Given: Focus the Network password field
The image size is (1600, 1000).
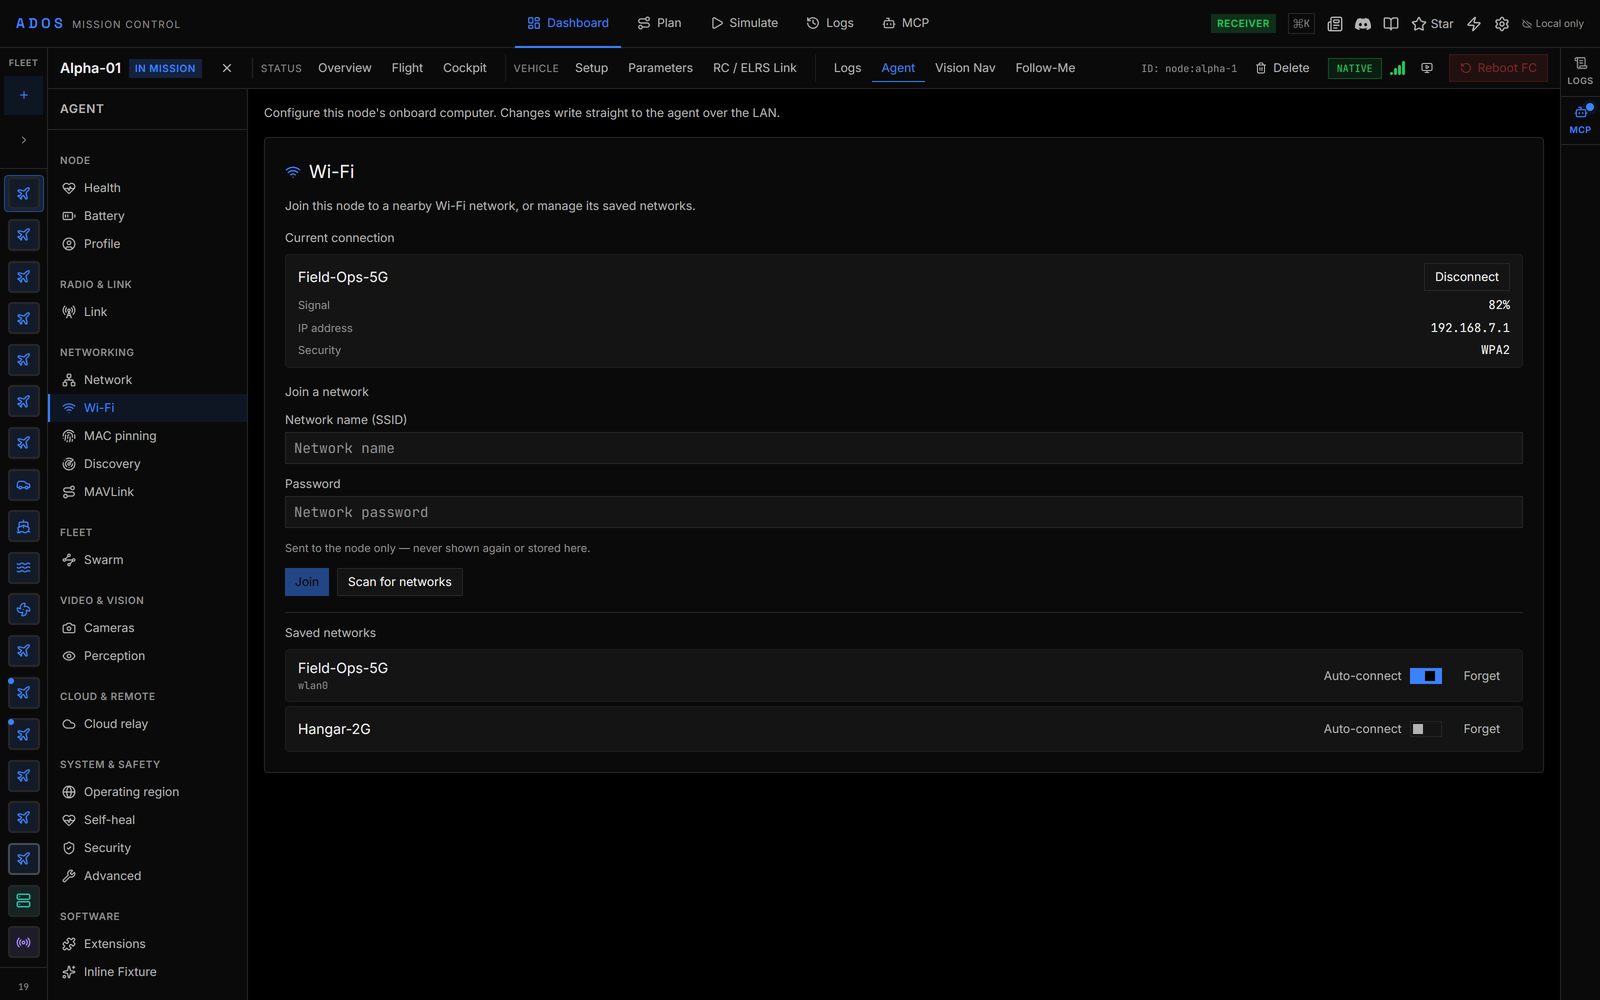Looking at the screenshot, I should (903, 512).
